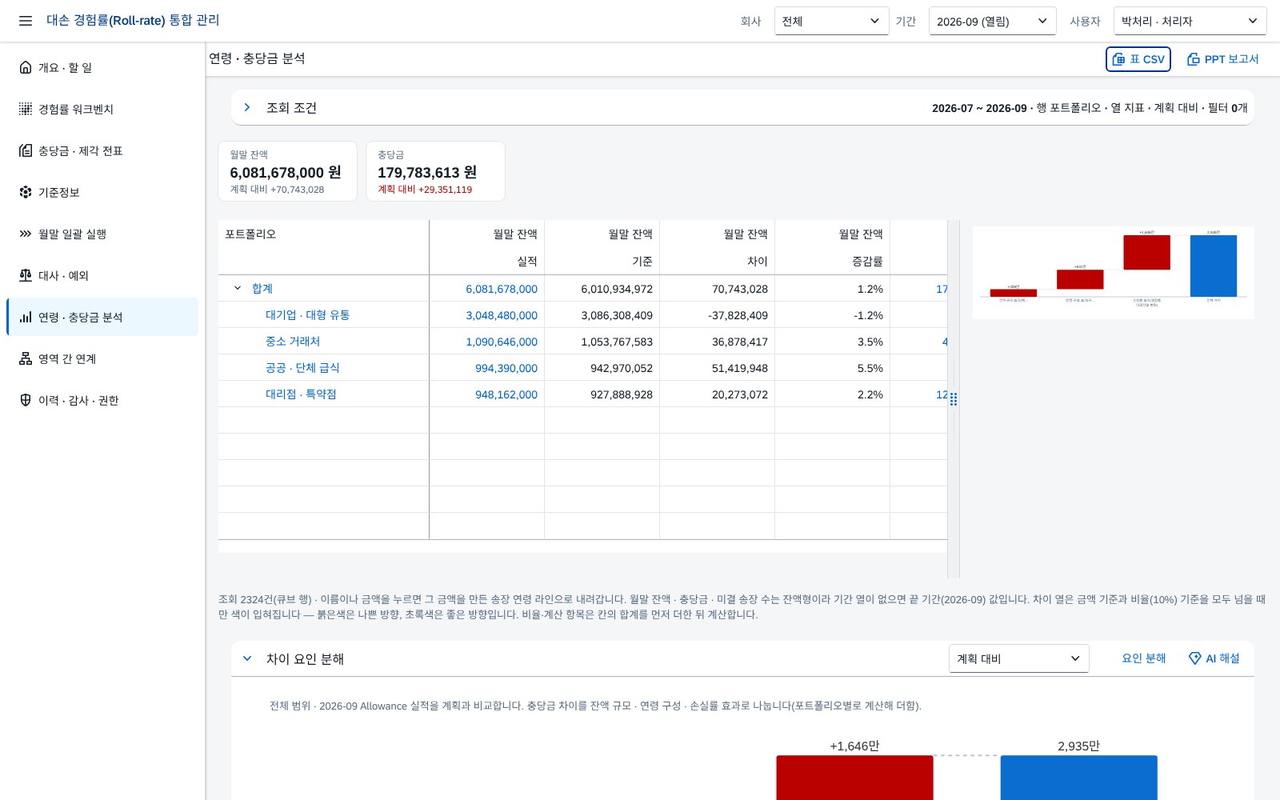Image resolution: width=1280 pixels, height=800 pixels.
Task: Click the home icon beside 개요 · 할 일
Action: pos(25,67)
